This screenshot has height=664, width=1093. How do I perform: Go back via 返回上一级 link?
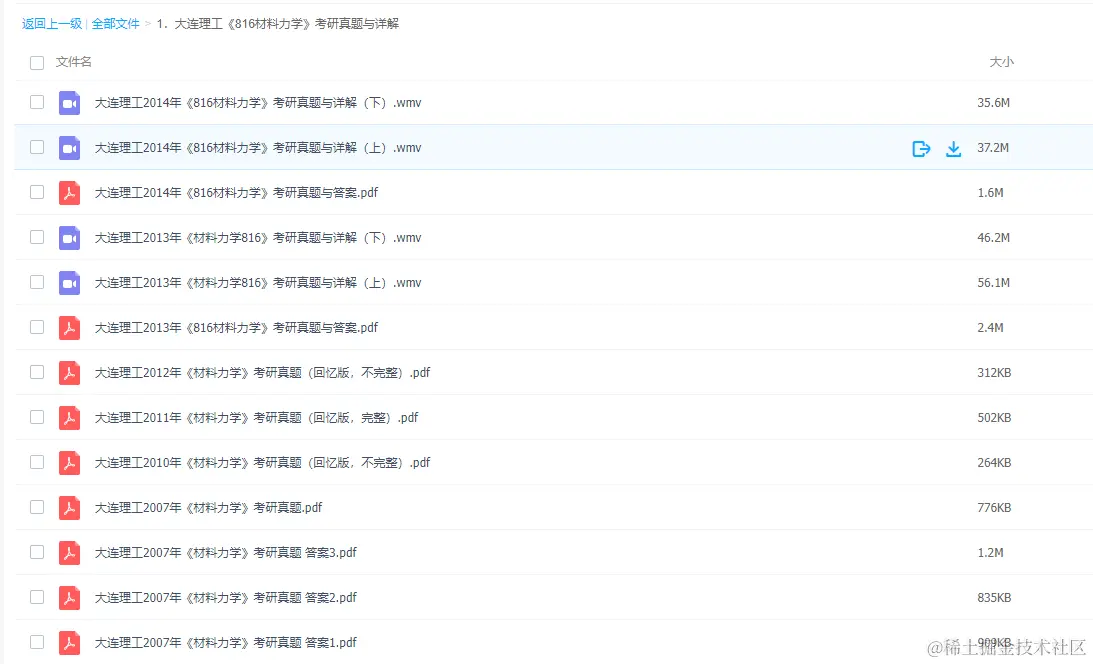coord(52,24)
